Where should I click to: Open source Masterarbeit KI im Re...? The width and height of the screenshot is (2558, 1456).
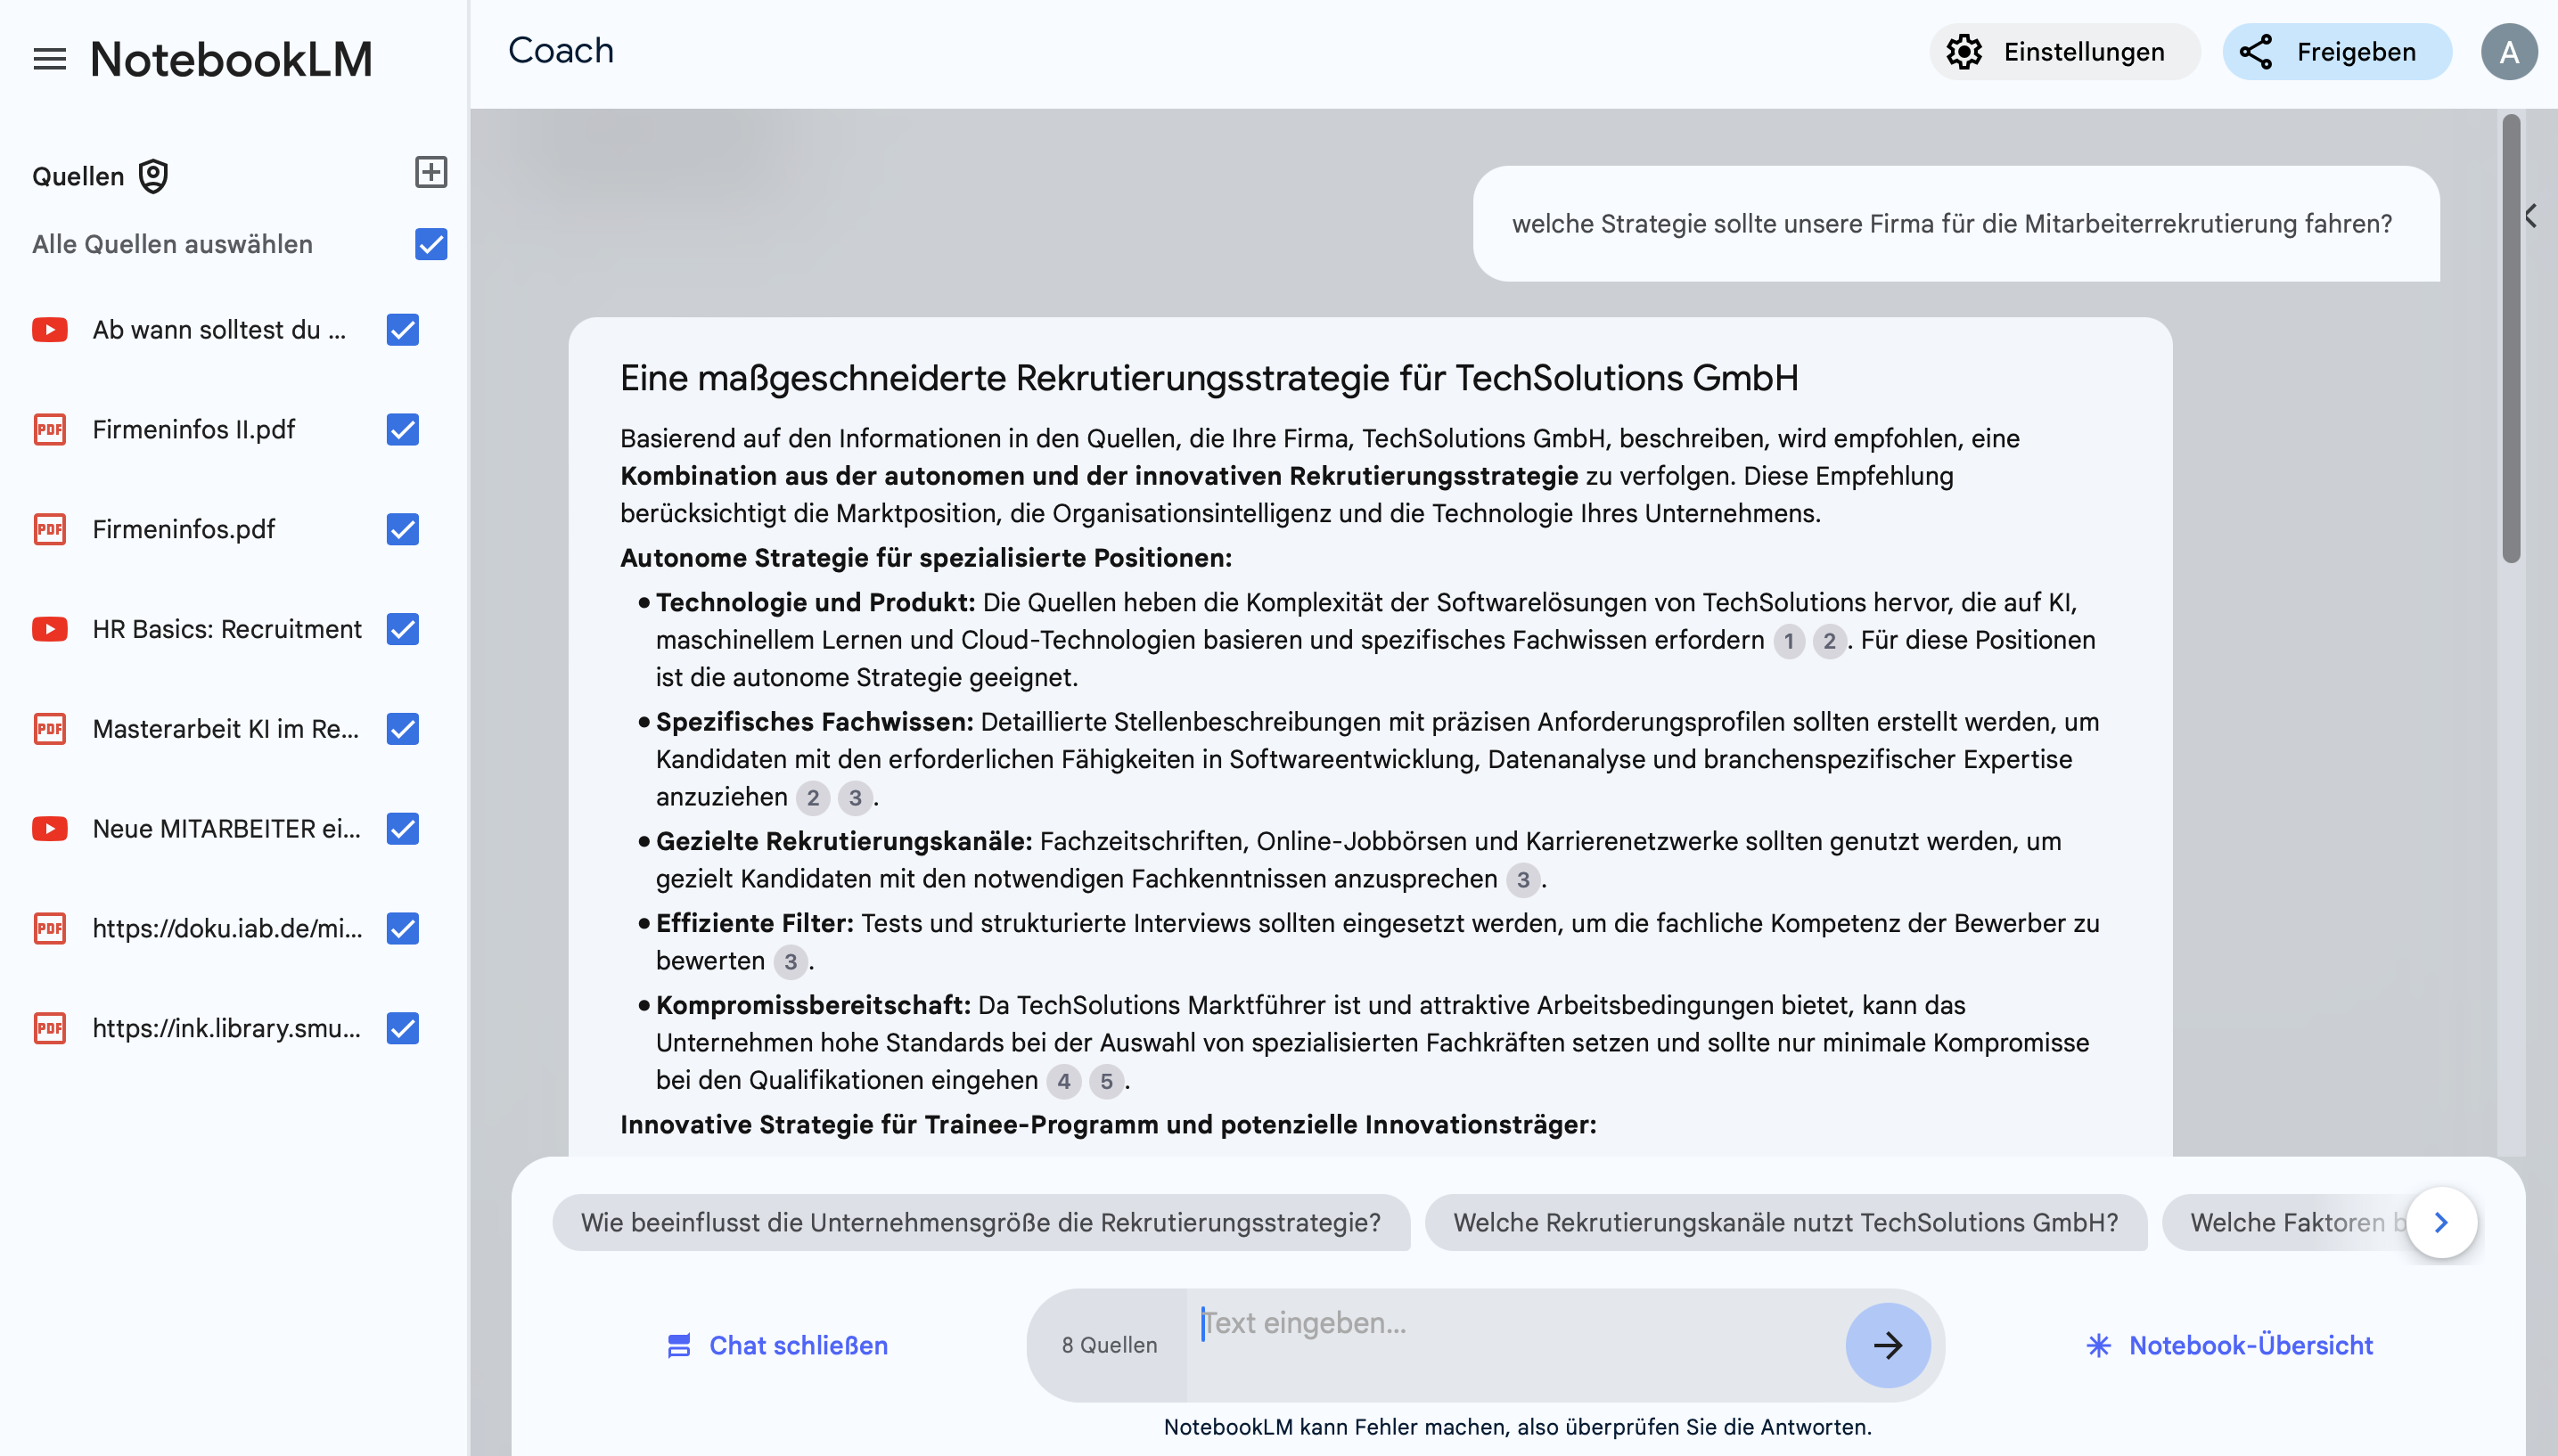[x=225, y=728]
